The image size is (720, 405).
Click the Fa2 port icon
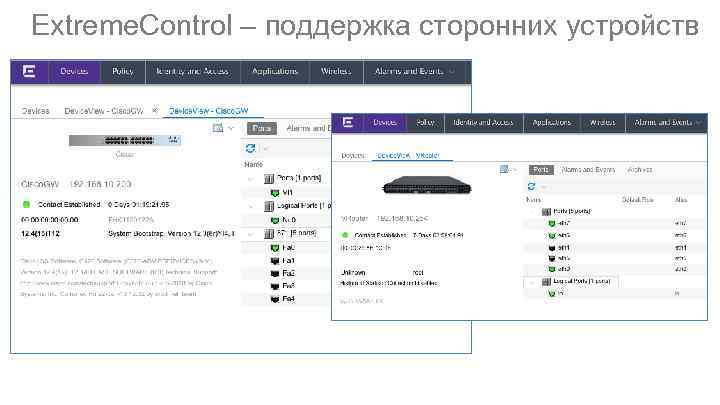[x=275, y=274]
